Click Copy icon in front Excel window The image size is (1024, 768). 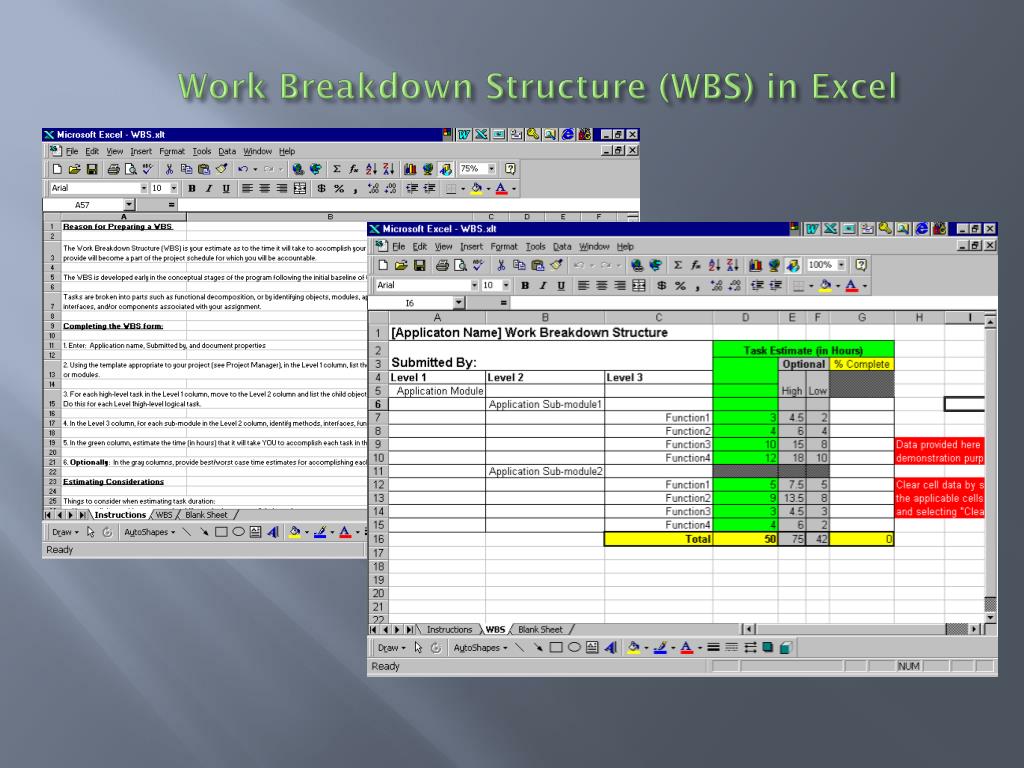coord(519,265)
